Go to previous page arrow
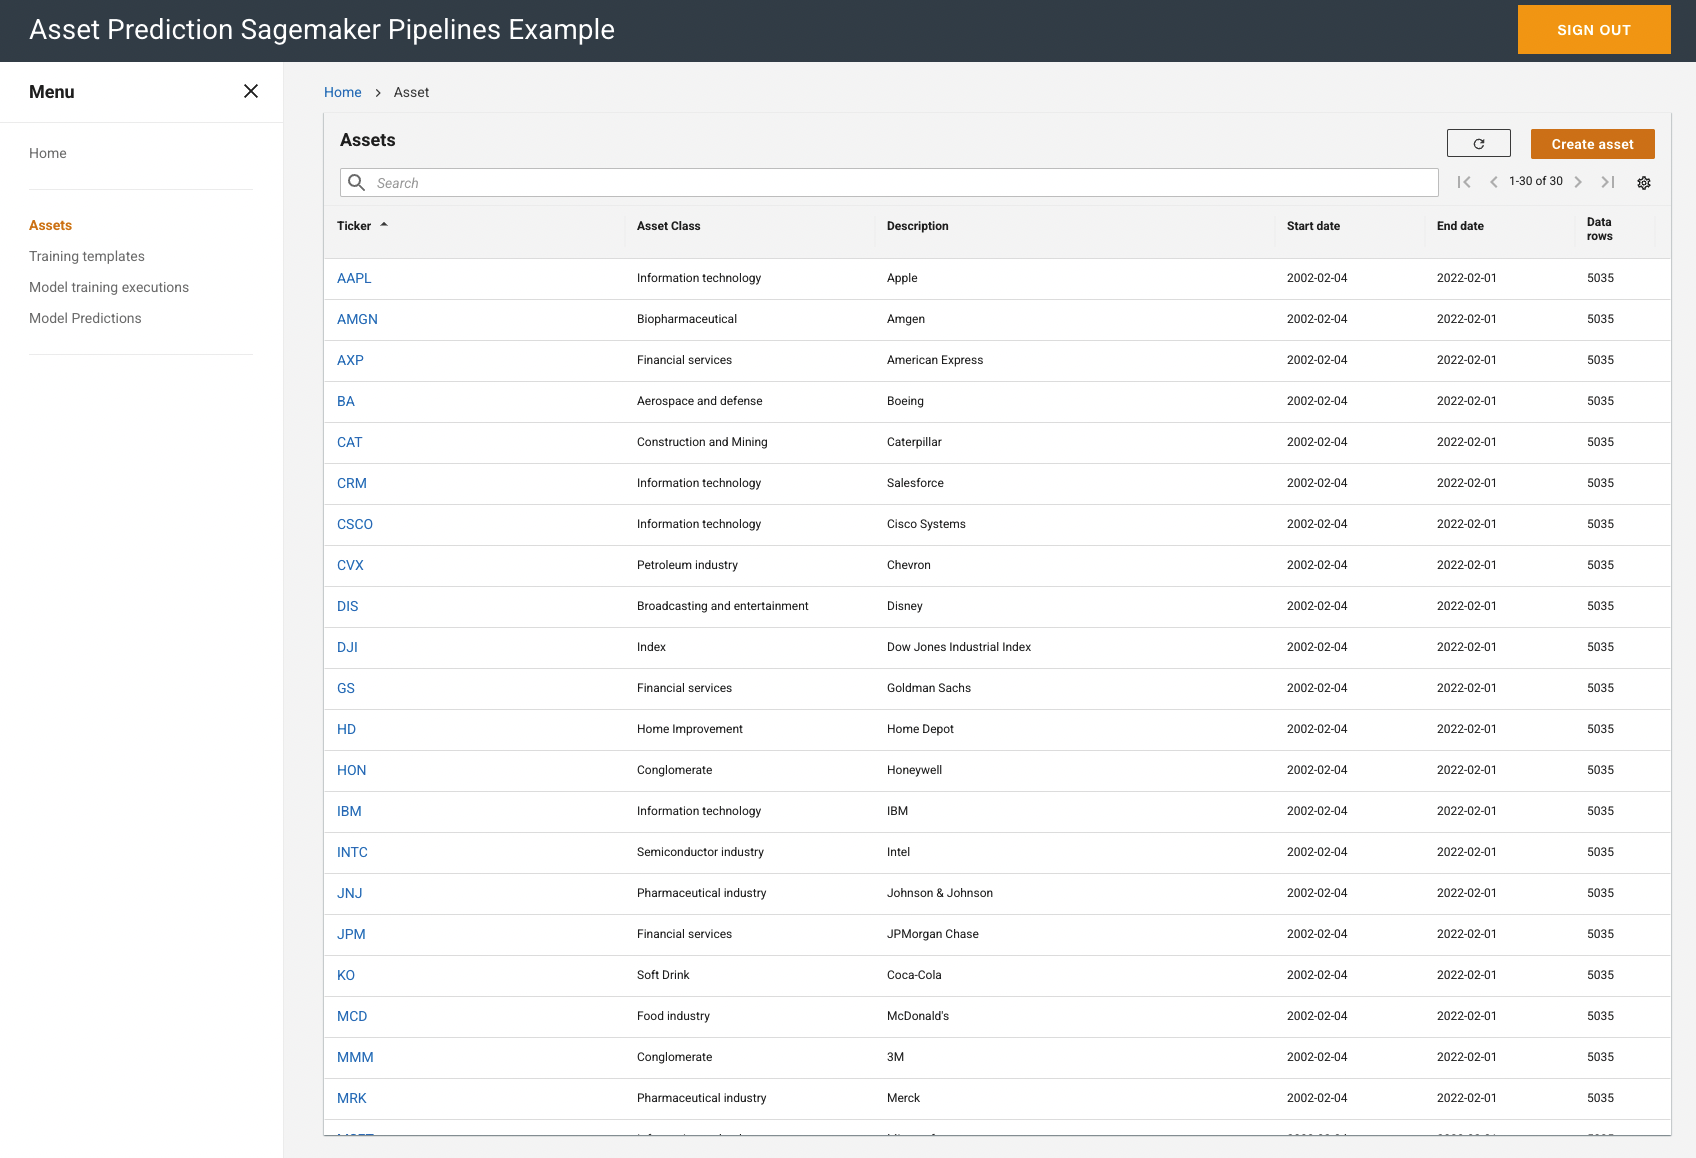 coord(1494,182)
